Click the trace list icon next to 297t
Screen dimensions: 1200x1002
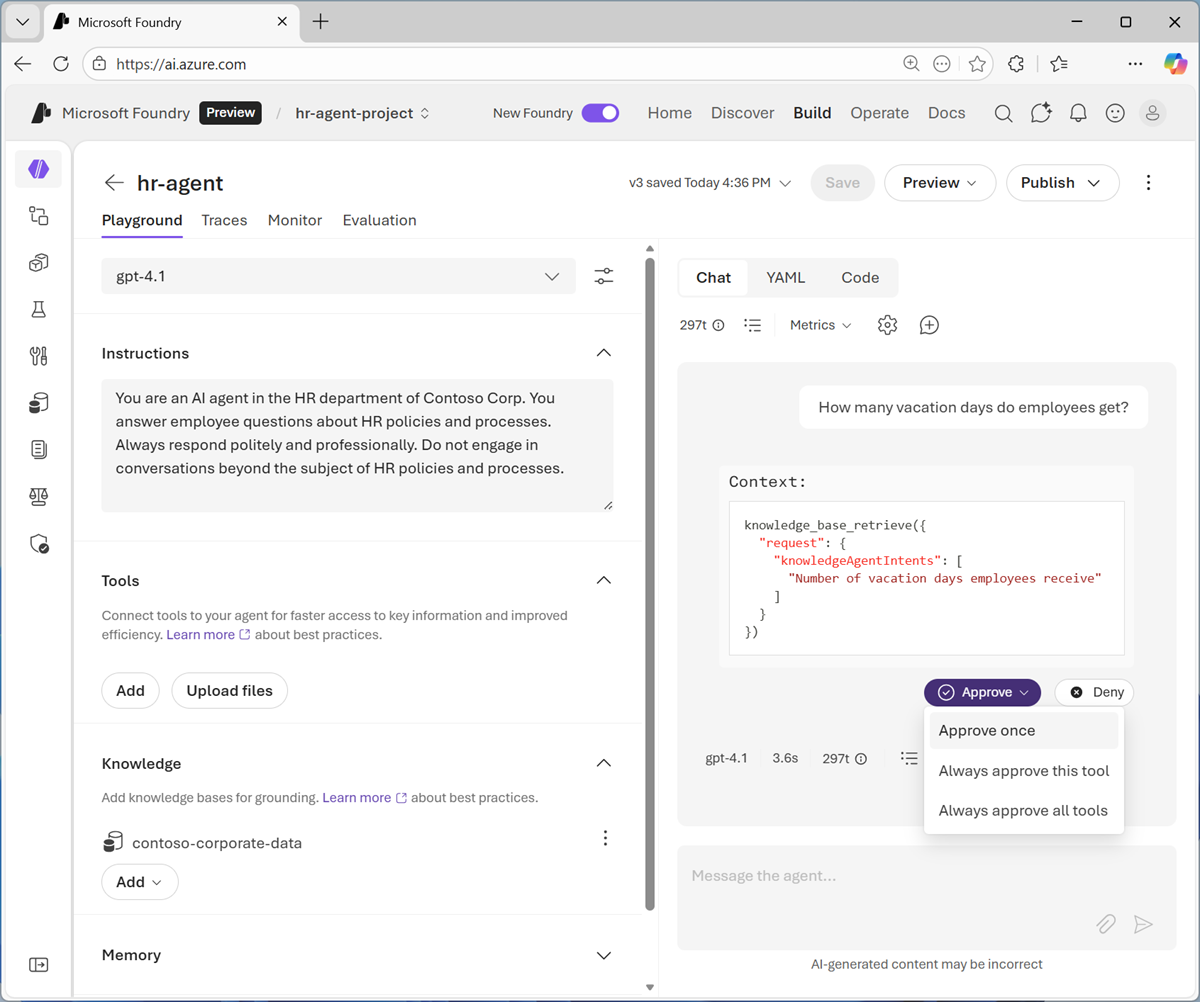point(753,324)
